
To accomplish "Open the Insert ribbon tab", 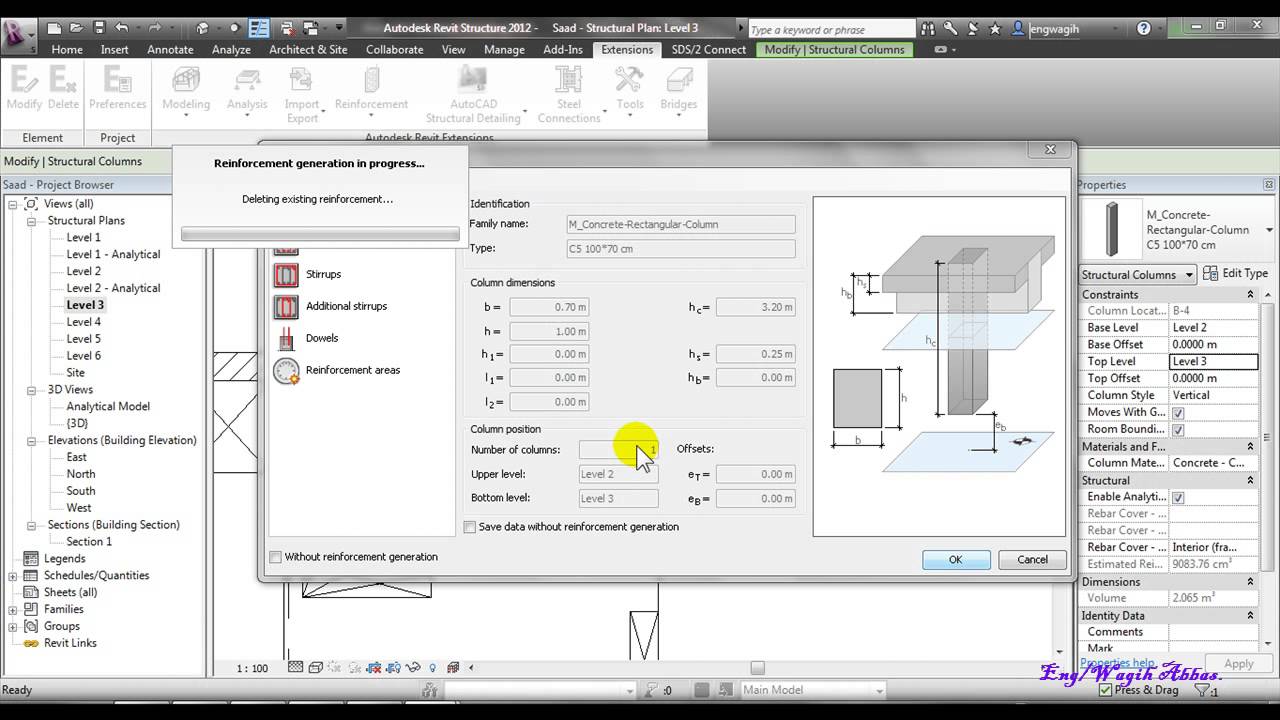I will coord(114,49).
